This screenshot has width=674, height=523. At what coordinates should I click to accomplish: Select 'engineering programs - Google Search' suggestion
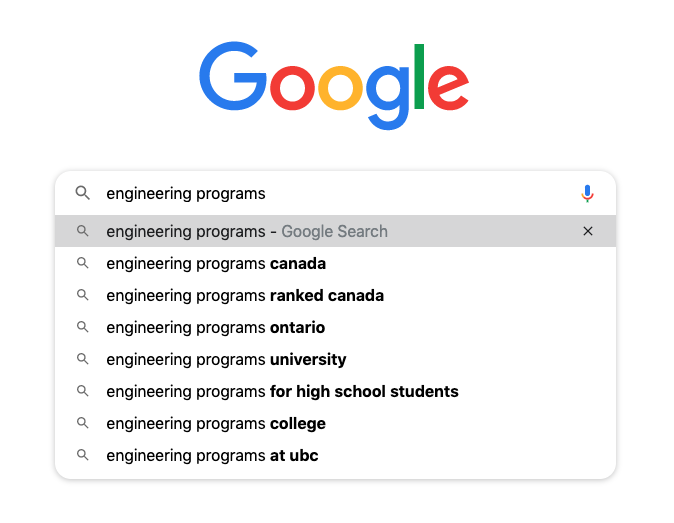point(335,231)
